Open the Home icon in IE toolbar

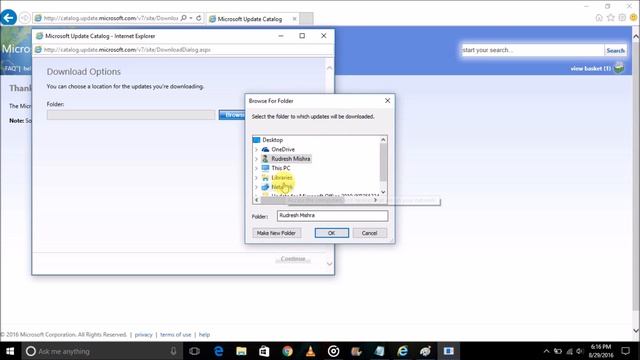tap(599, 18)
